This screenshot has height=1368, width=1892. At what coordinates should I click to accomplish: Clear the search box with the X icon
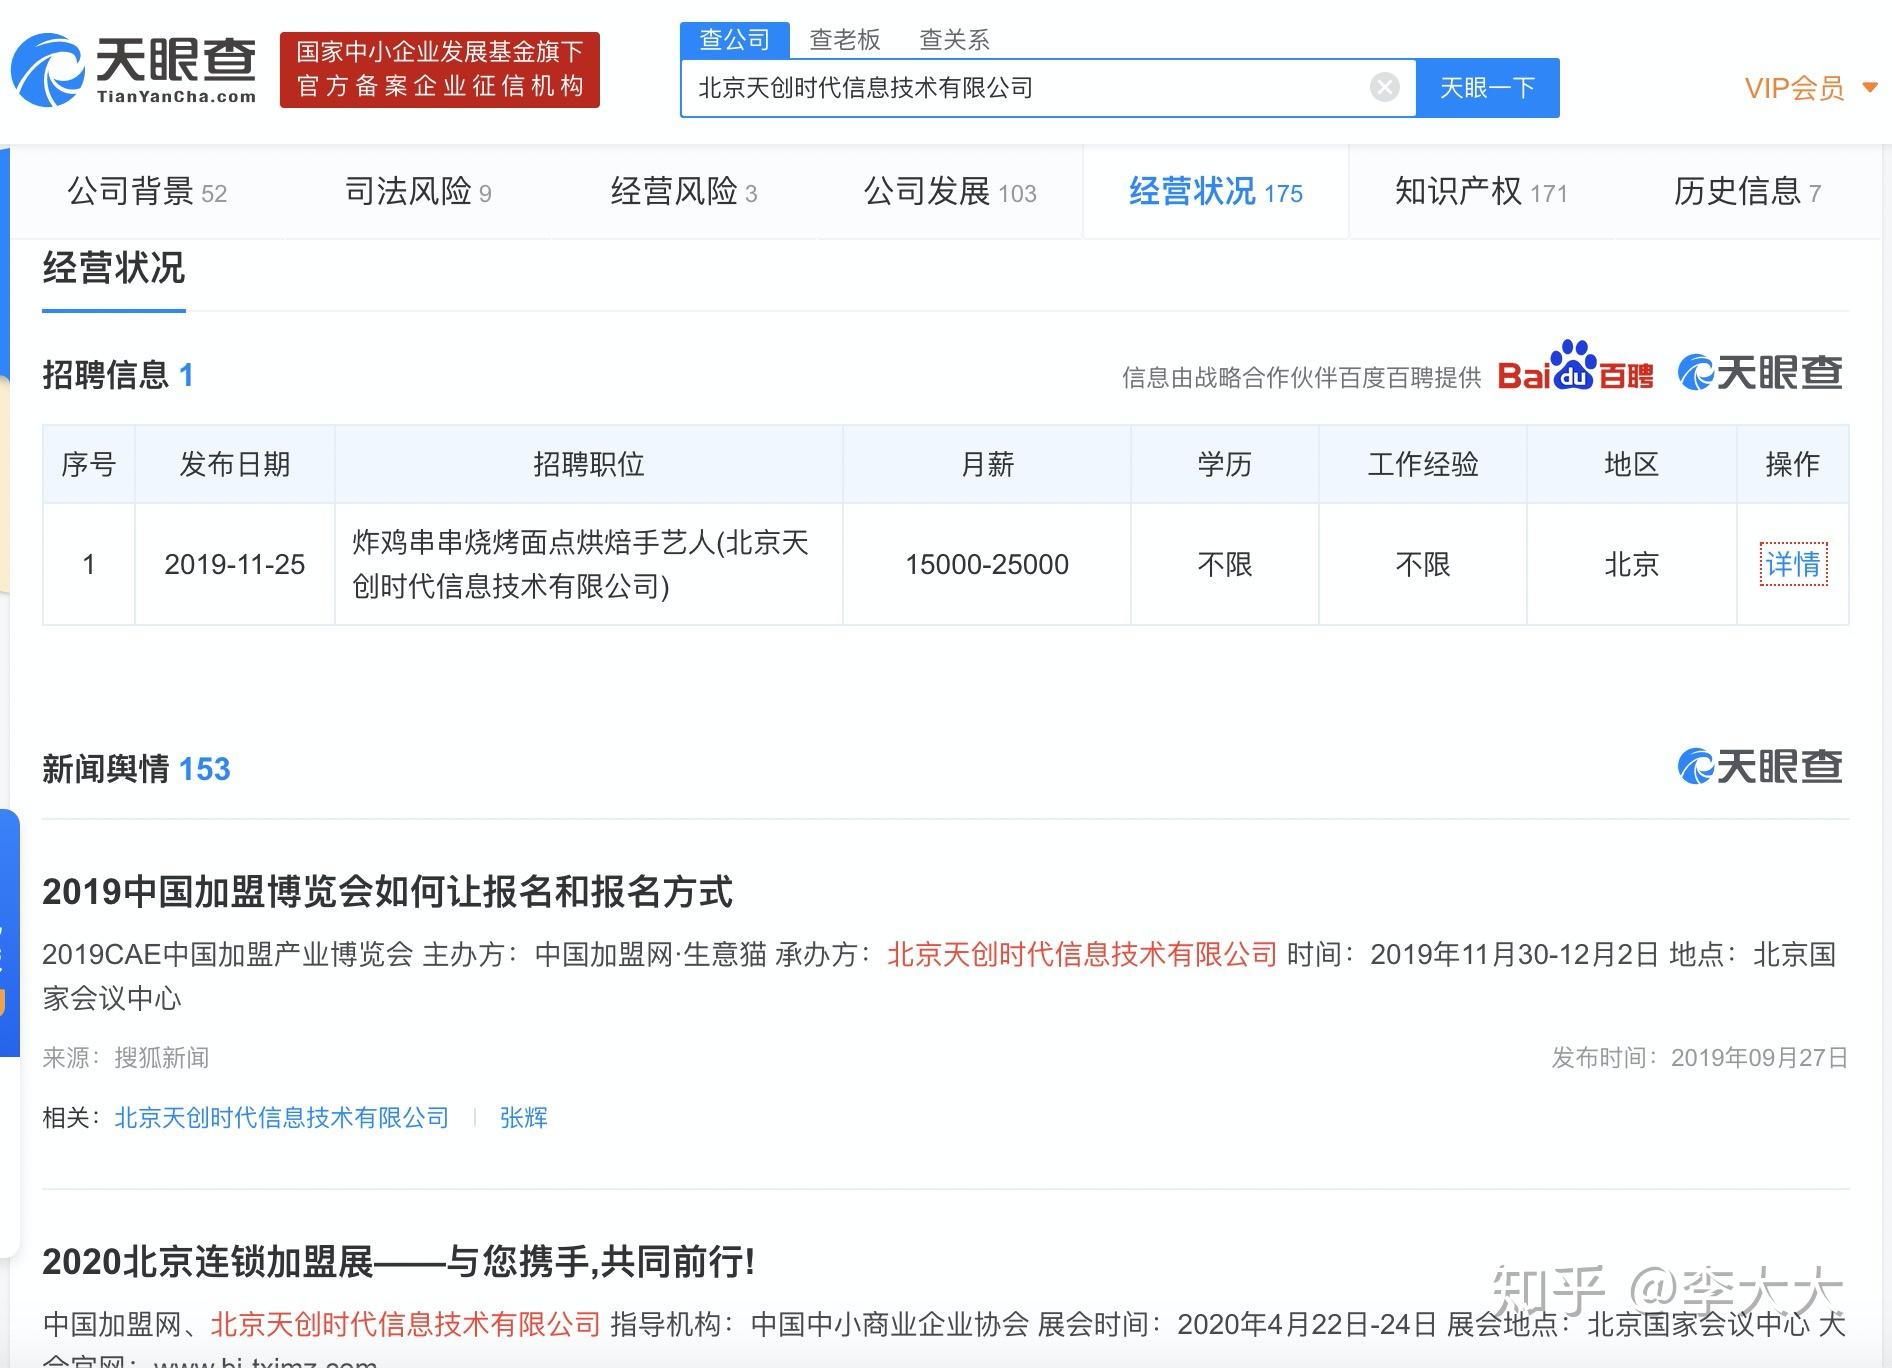tap(1384, 88)
